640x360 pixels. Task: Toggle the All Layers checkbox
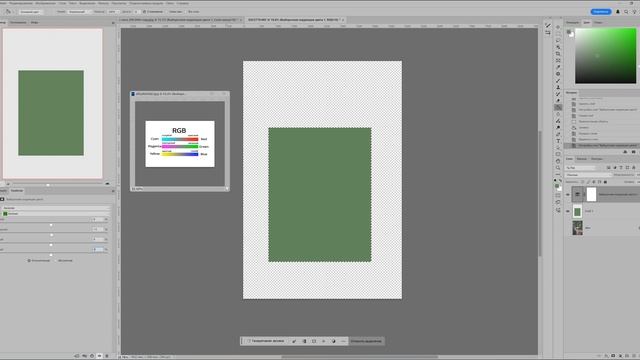(x=186, y=12)
